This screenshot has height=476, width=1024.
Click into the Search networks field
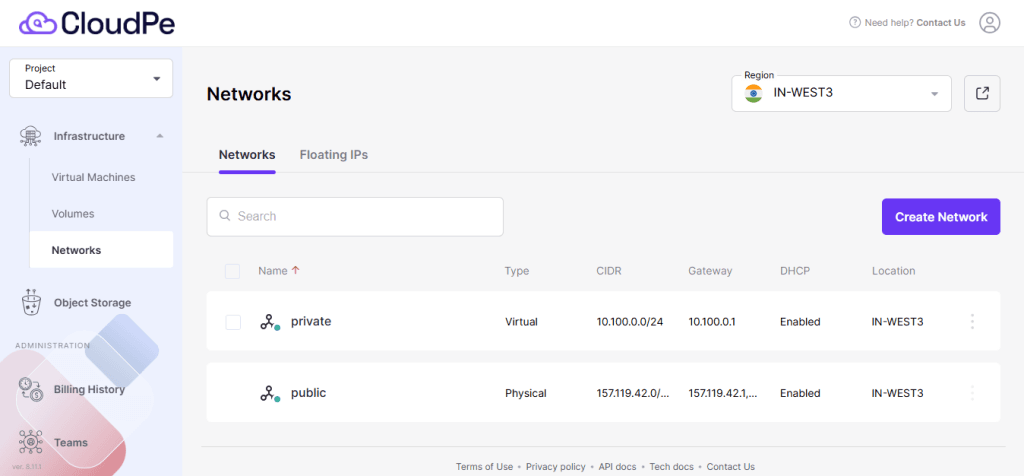tap(355, 216)
